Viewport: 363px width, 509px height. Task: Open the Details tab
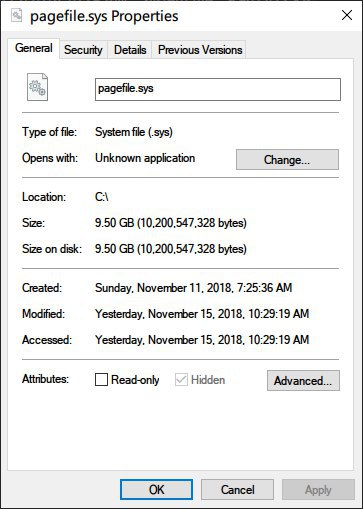point(130,50)
